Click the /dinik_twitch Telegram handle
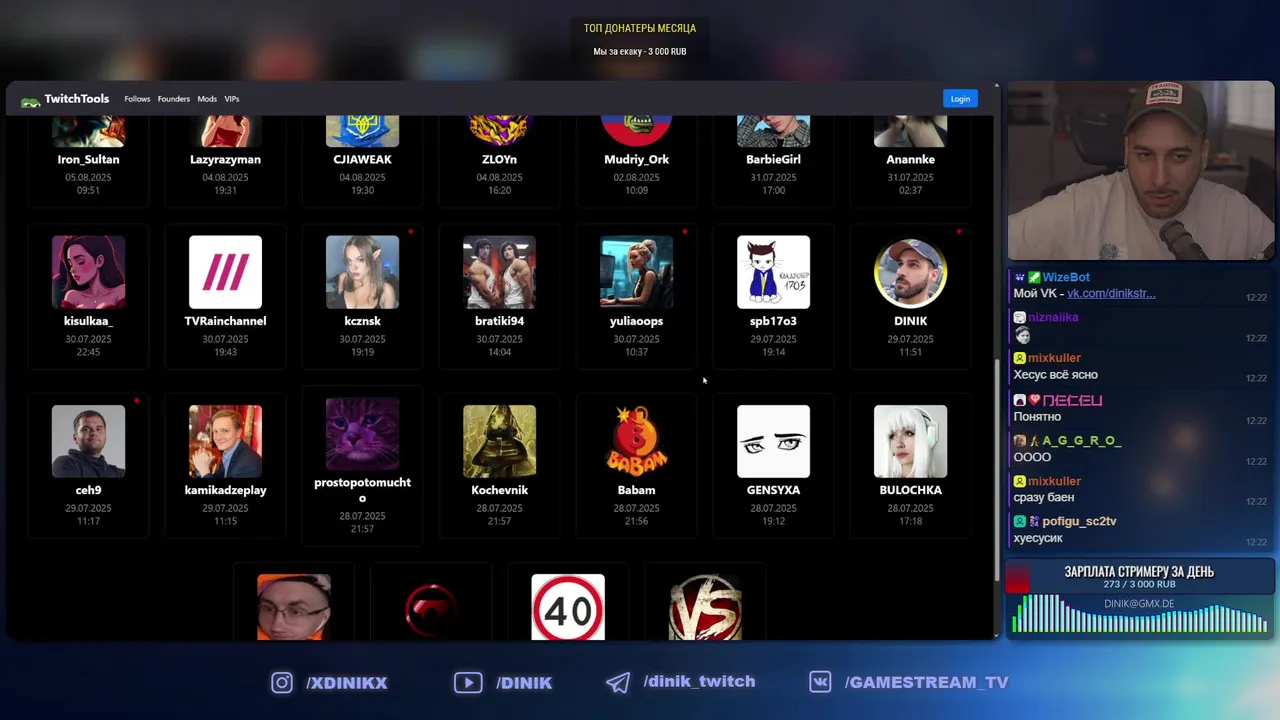 click(699, 682)
